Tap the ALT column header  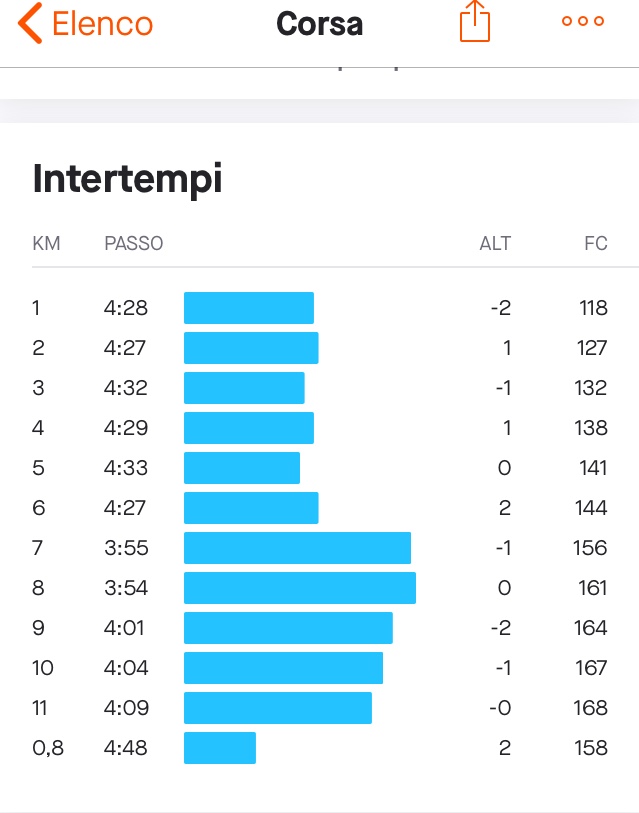pos(495,243)
